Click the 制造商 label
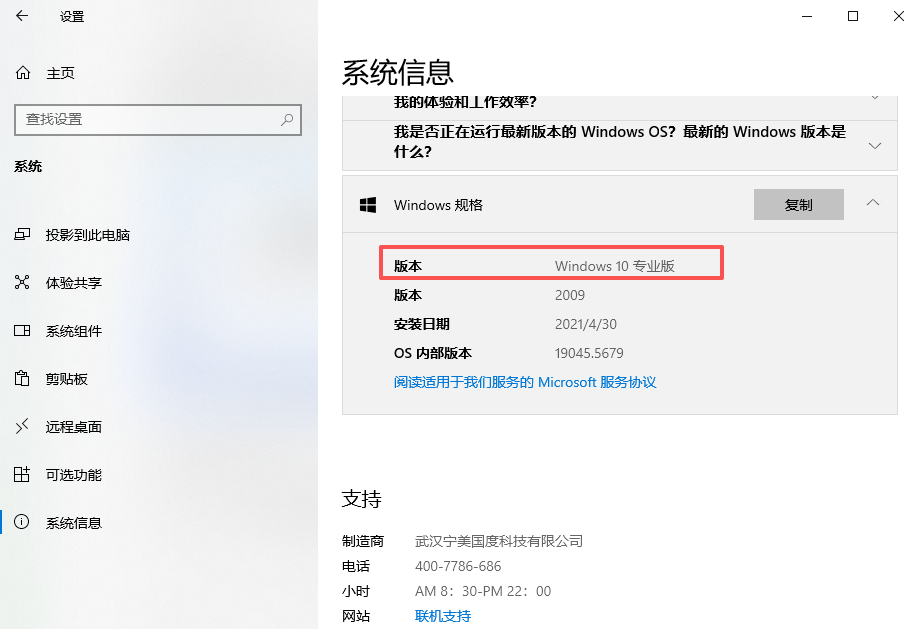Screen dimensions: 918x629 tap(363, 541)
